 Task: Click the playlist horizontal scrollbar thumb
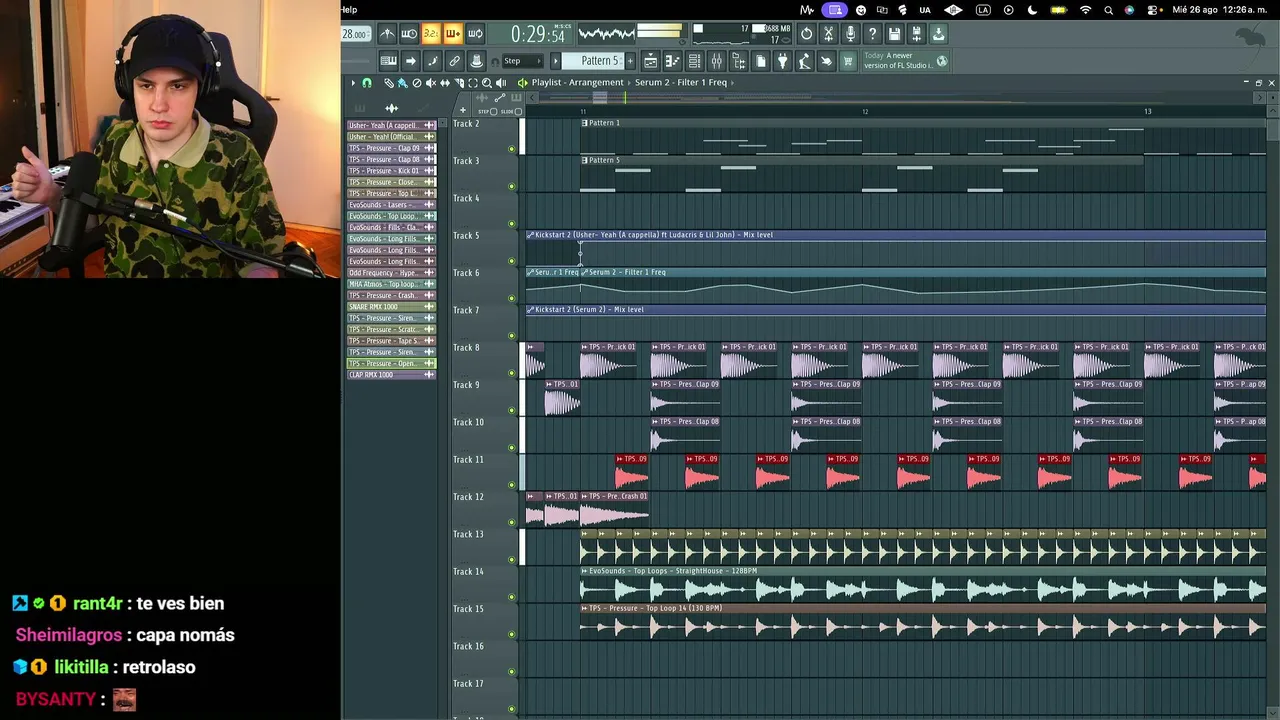point(599,97)
